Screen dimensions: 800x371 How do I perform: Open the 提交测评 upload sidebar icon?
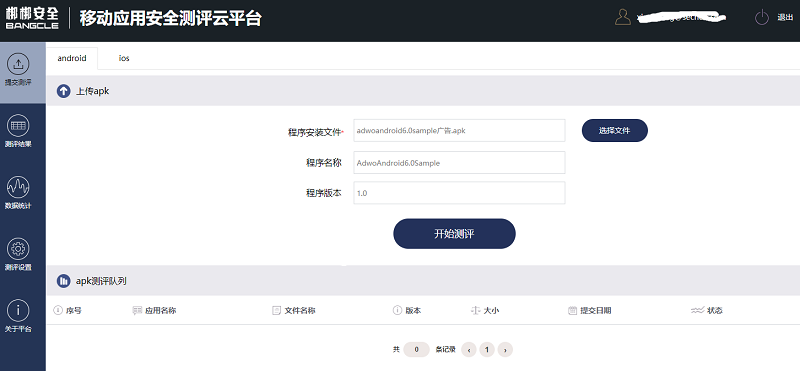tap(18, 64)
